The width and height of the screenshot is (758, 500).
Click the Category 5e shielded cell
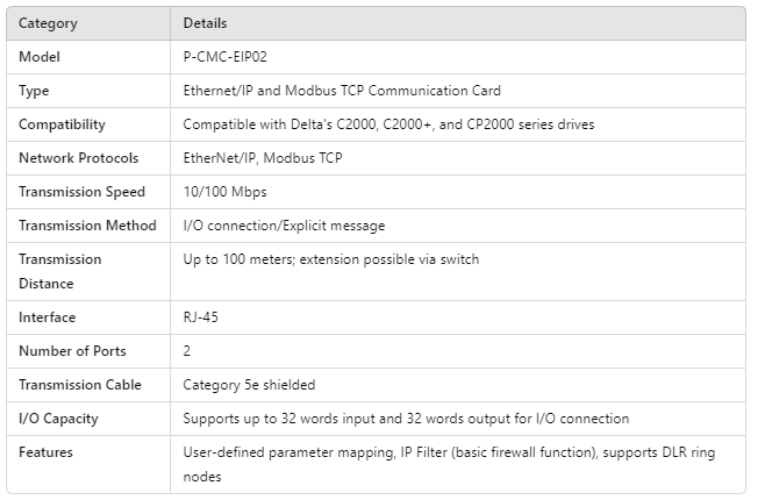[x=248, y=384]
